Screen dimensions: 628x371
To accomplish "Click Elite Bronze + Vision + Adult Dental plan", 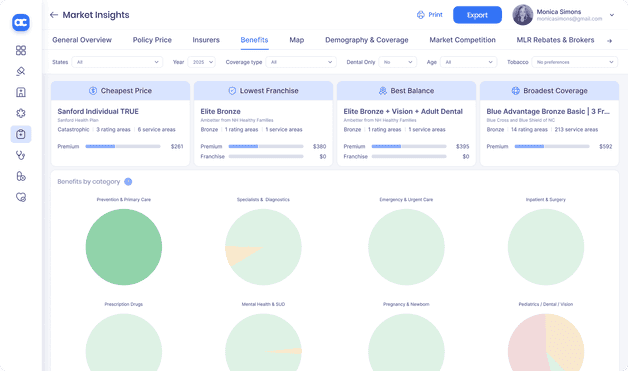I will 403,111.
